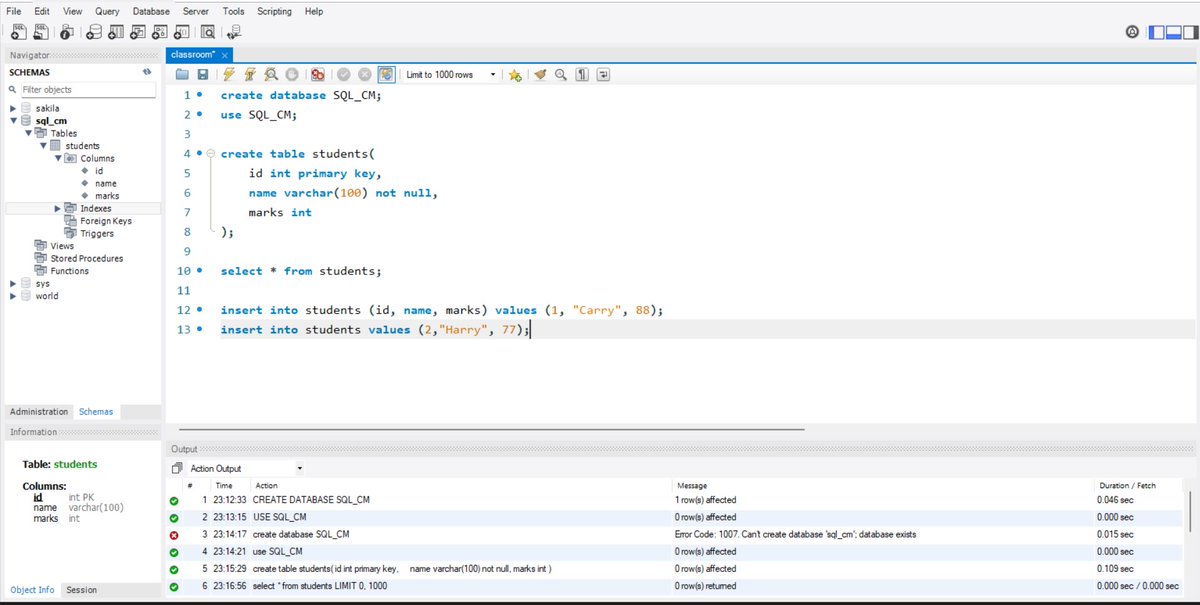The height and width of the screenshot is (605, 1200).
Task: Rollback the transaction (X icon)
Action: coord(364,75)
